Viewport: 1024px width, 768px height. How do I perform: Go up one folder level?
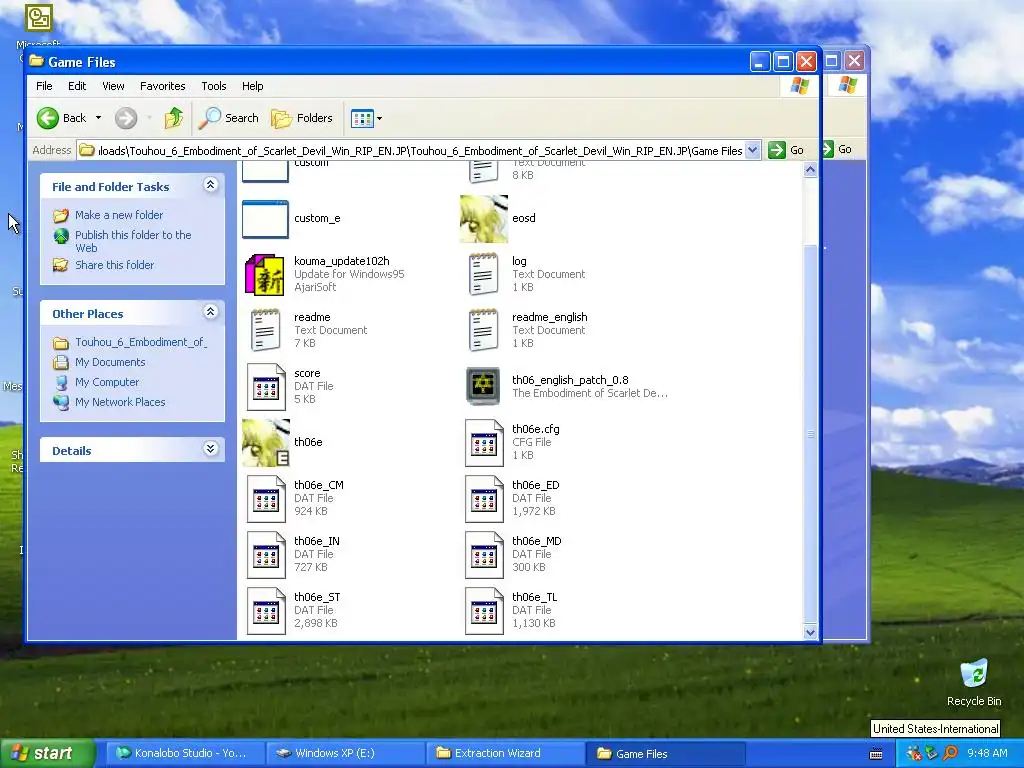(x=174, y=118)
